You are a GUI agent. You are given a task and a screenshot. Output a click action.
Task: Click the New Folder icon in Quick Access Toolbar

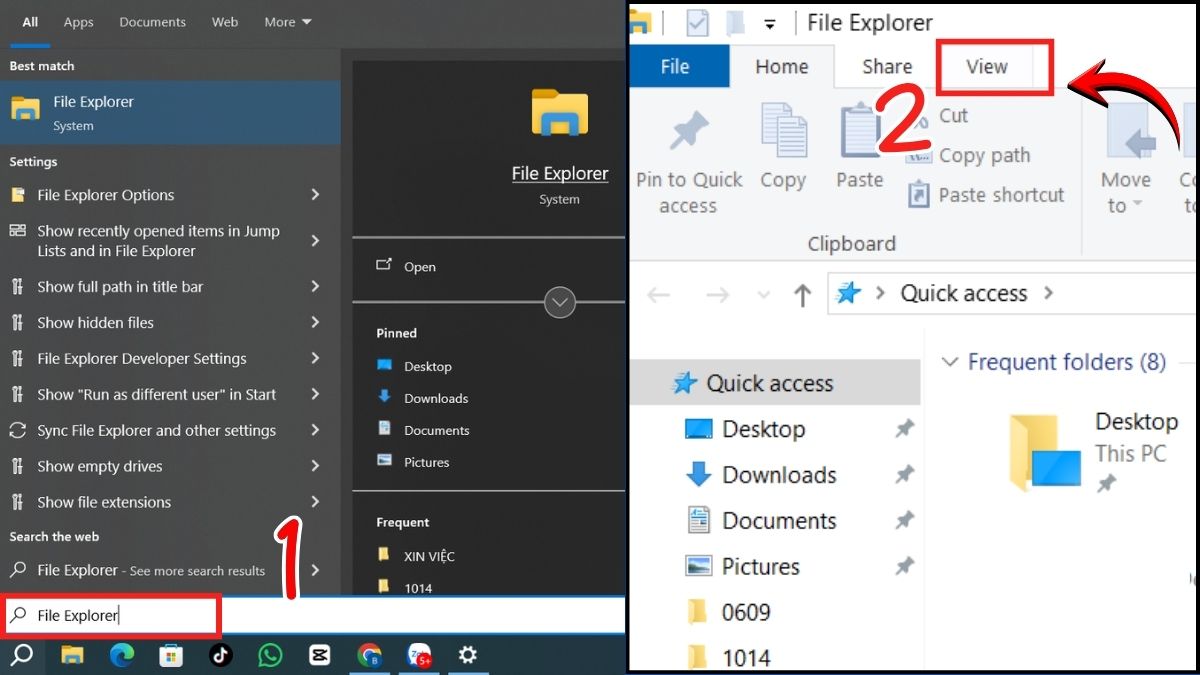[x=736, y=22]
